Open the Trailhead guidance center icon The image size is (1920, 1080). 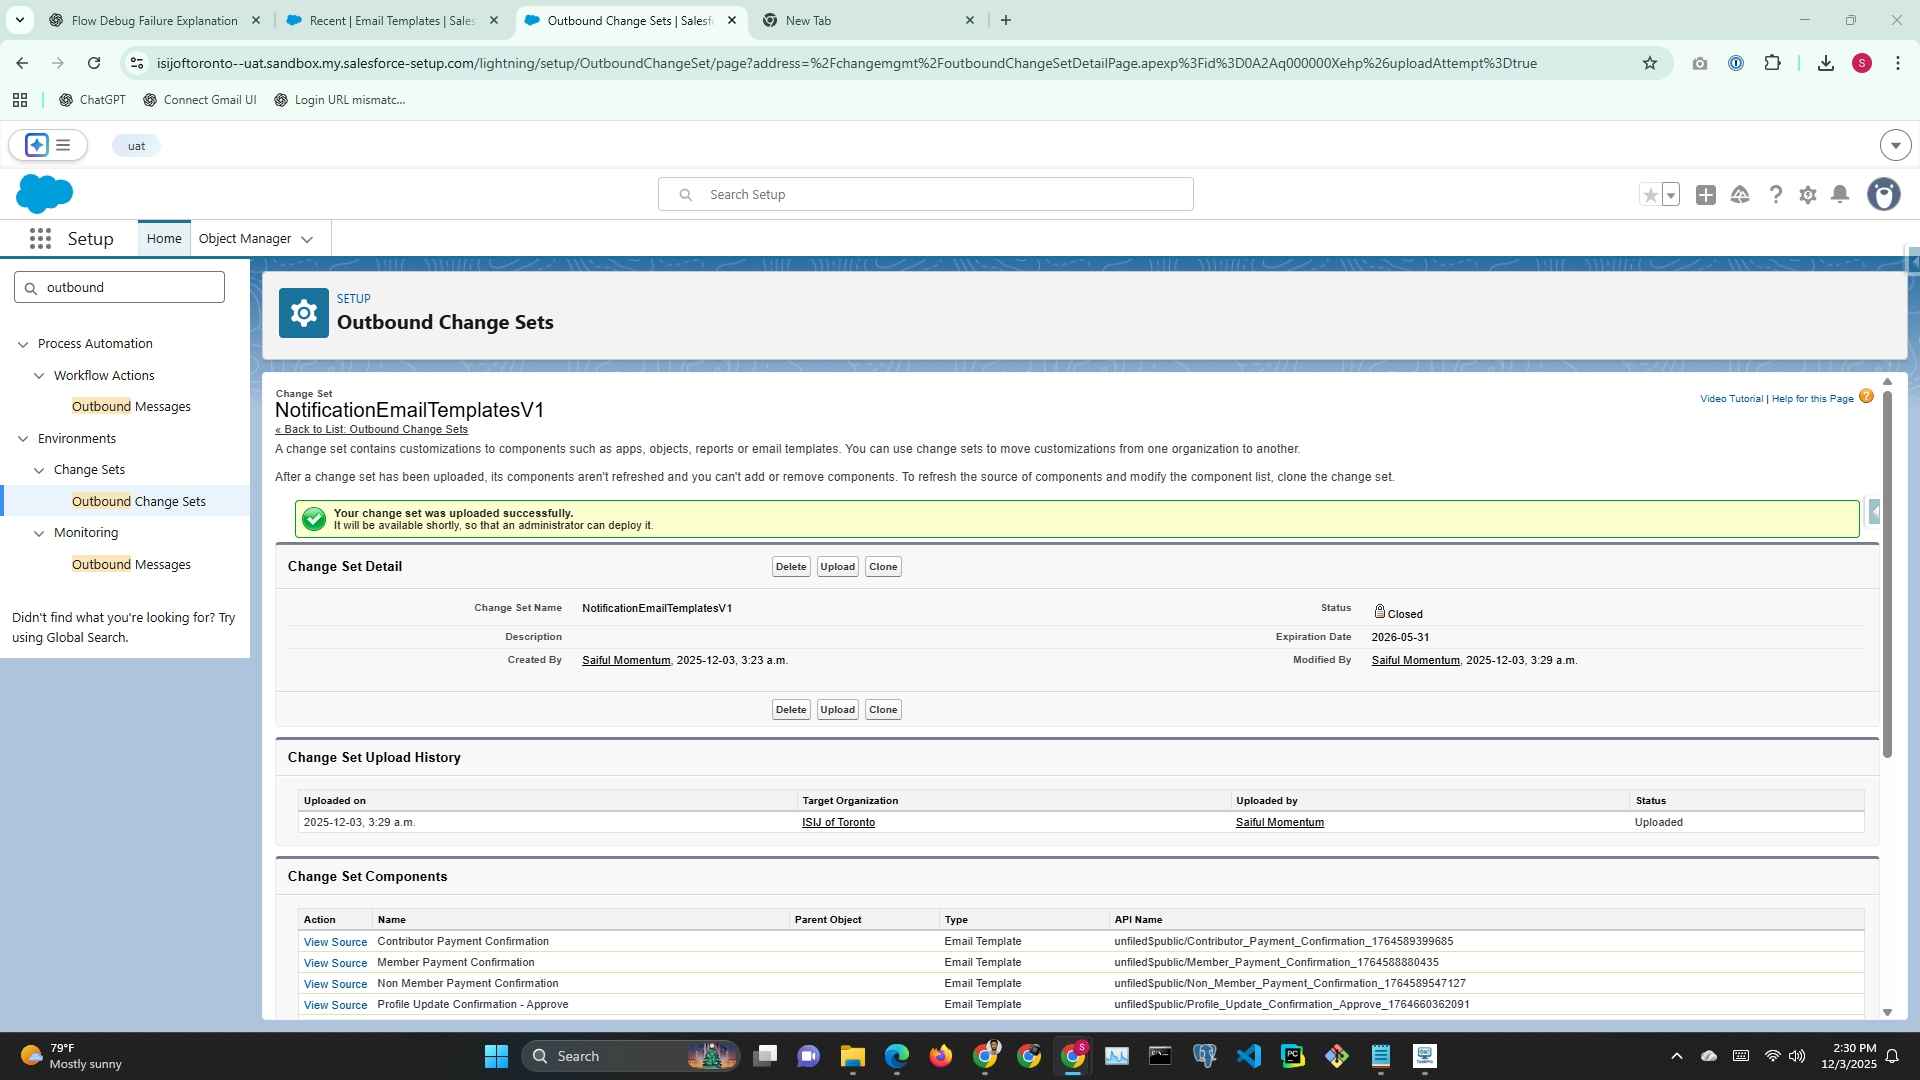pyautogui.click(x=1740, y=195)
